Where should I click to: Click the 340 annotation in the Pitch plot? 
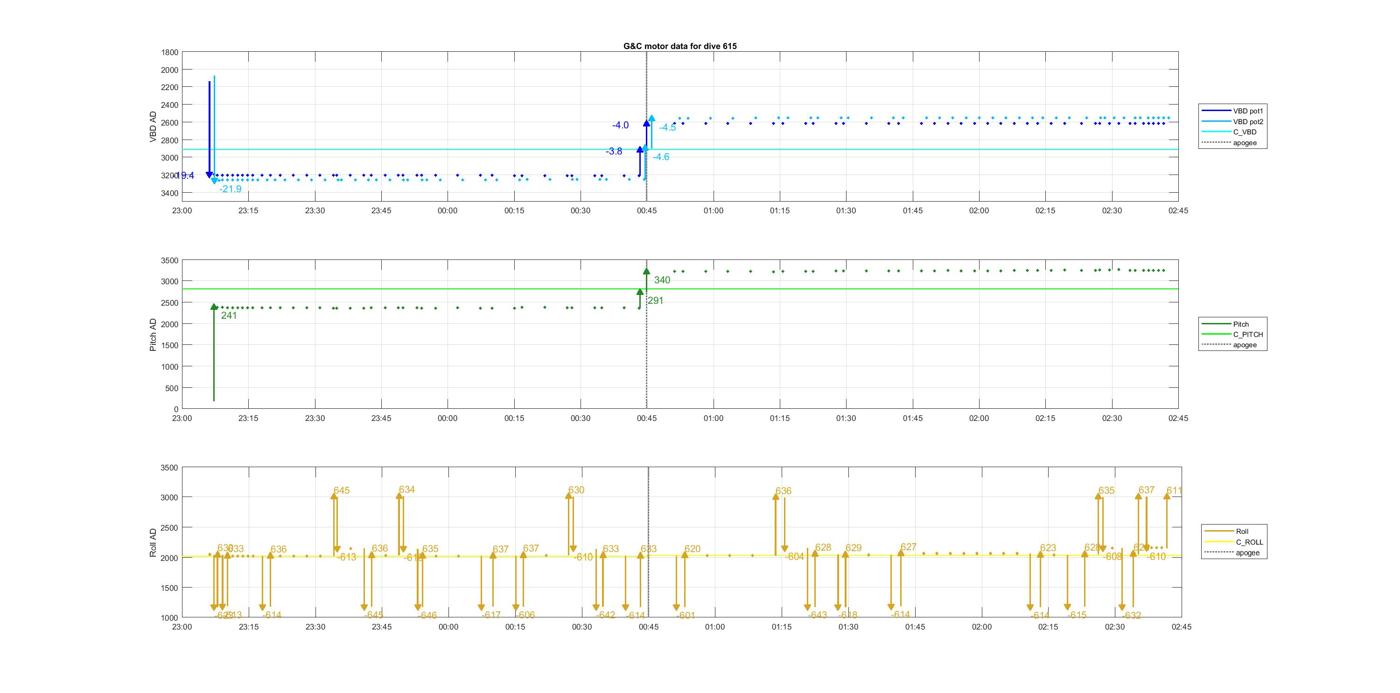(662, 280)
